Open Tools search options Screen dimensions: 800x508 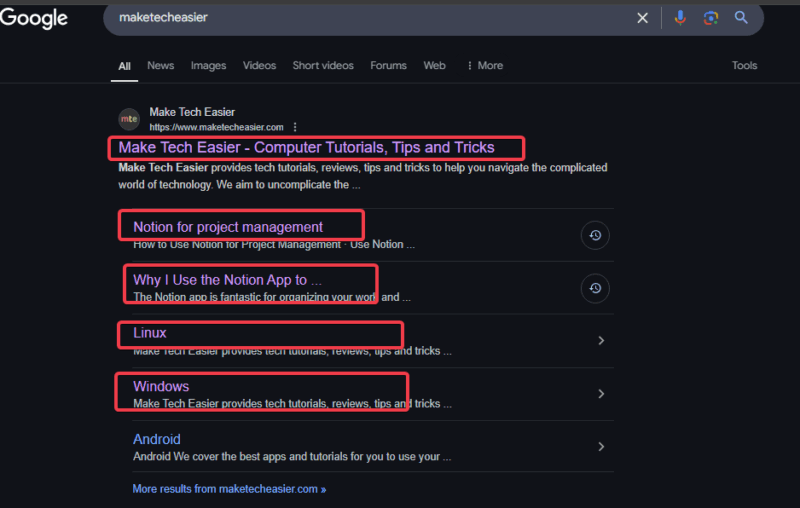[744, 66]
